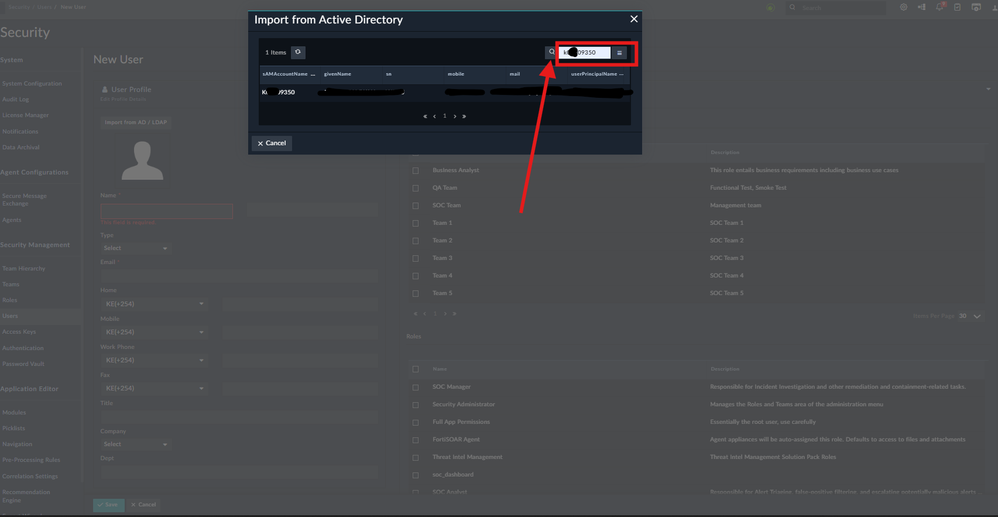Sort by the mail column header
998x517 pixels.
pos(514,74)
